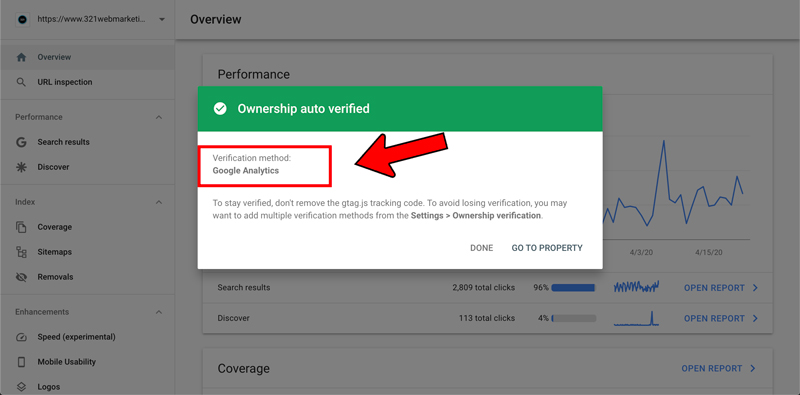
Task: Click the Discover 4% progress bar
Action: (573, 318)
